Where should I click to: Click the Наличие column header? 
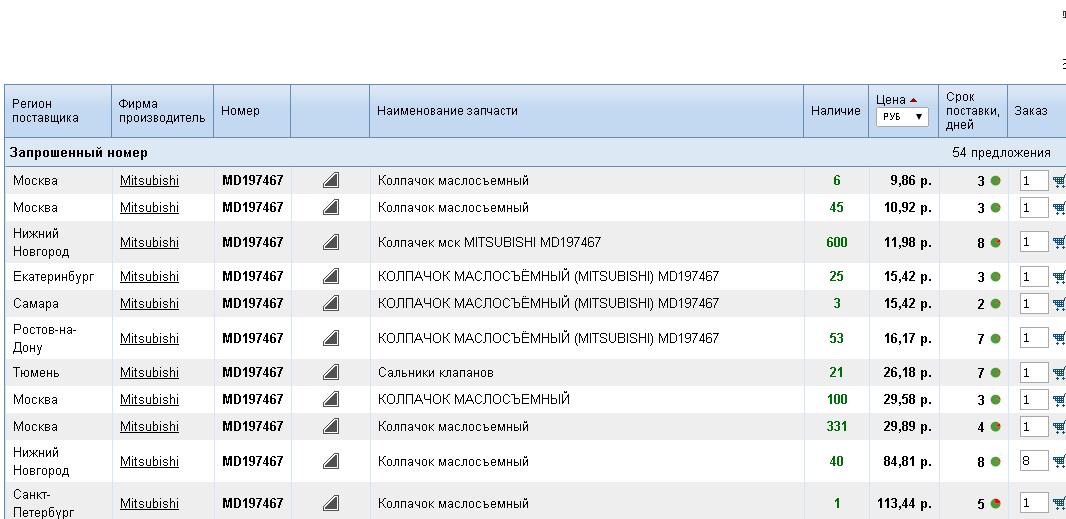click(x=836, y=111)
